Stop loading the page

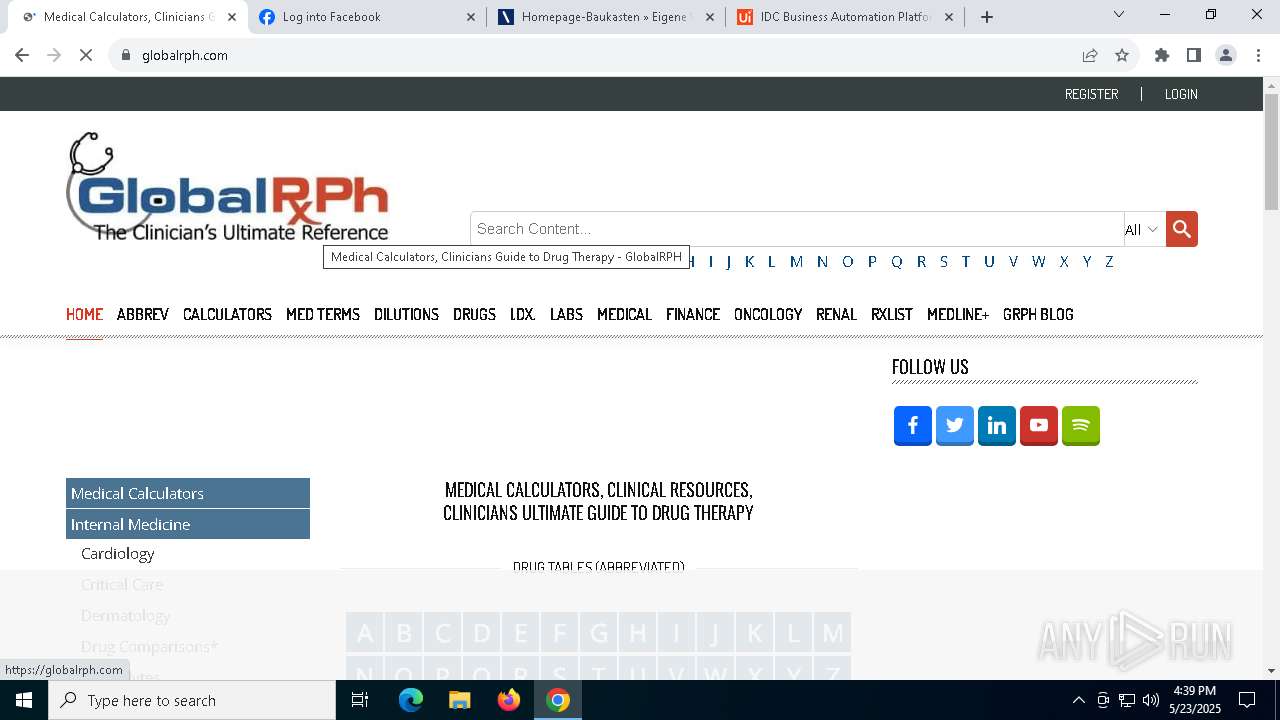coord(86,55)
